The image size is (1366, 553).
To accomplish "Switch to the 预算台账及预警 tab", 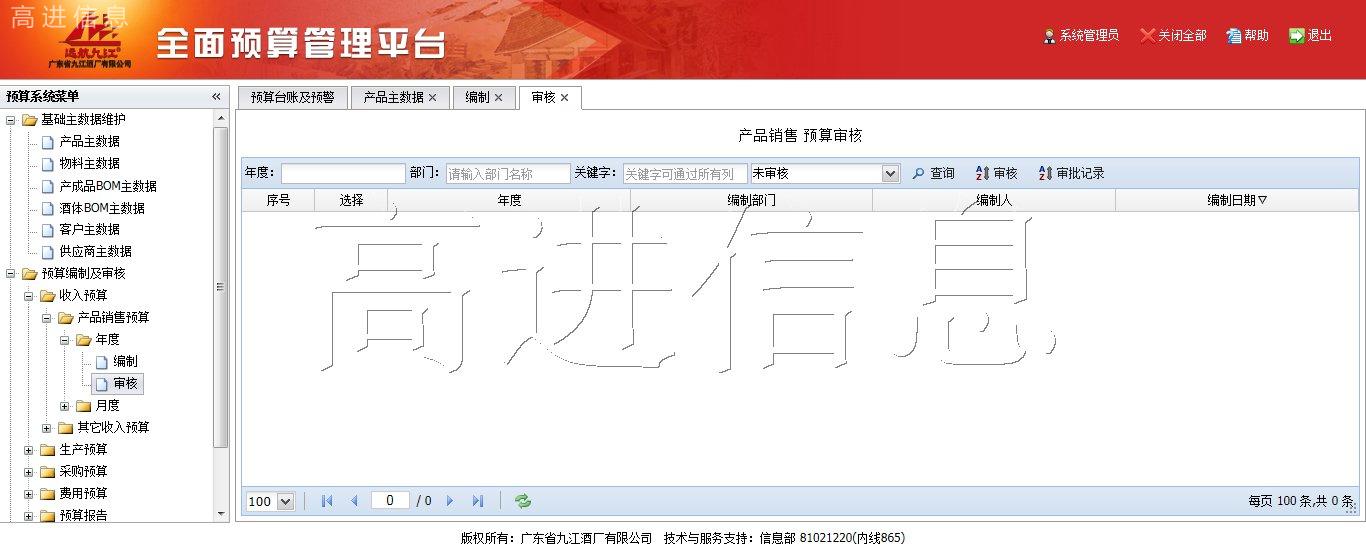I will pos(292,98).
